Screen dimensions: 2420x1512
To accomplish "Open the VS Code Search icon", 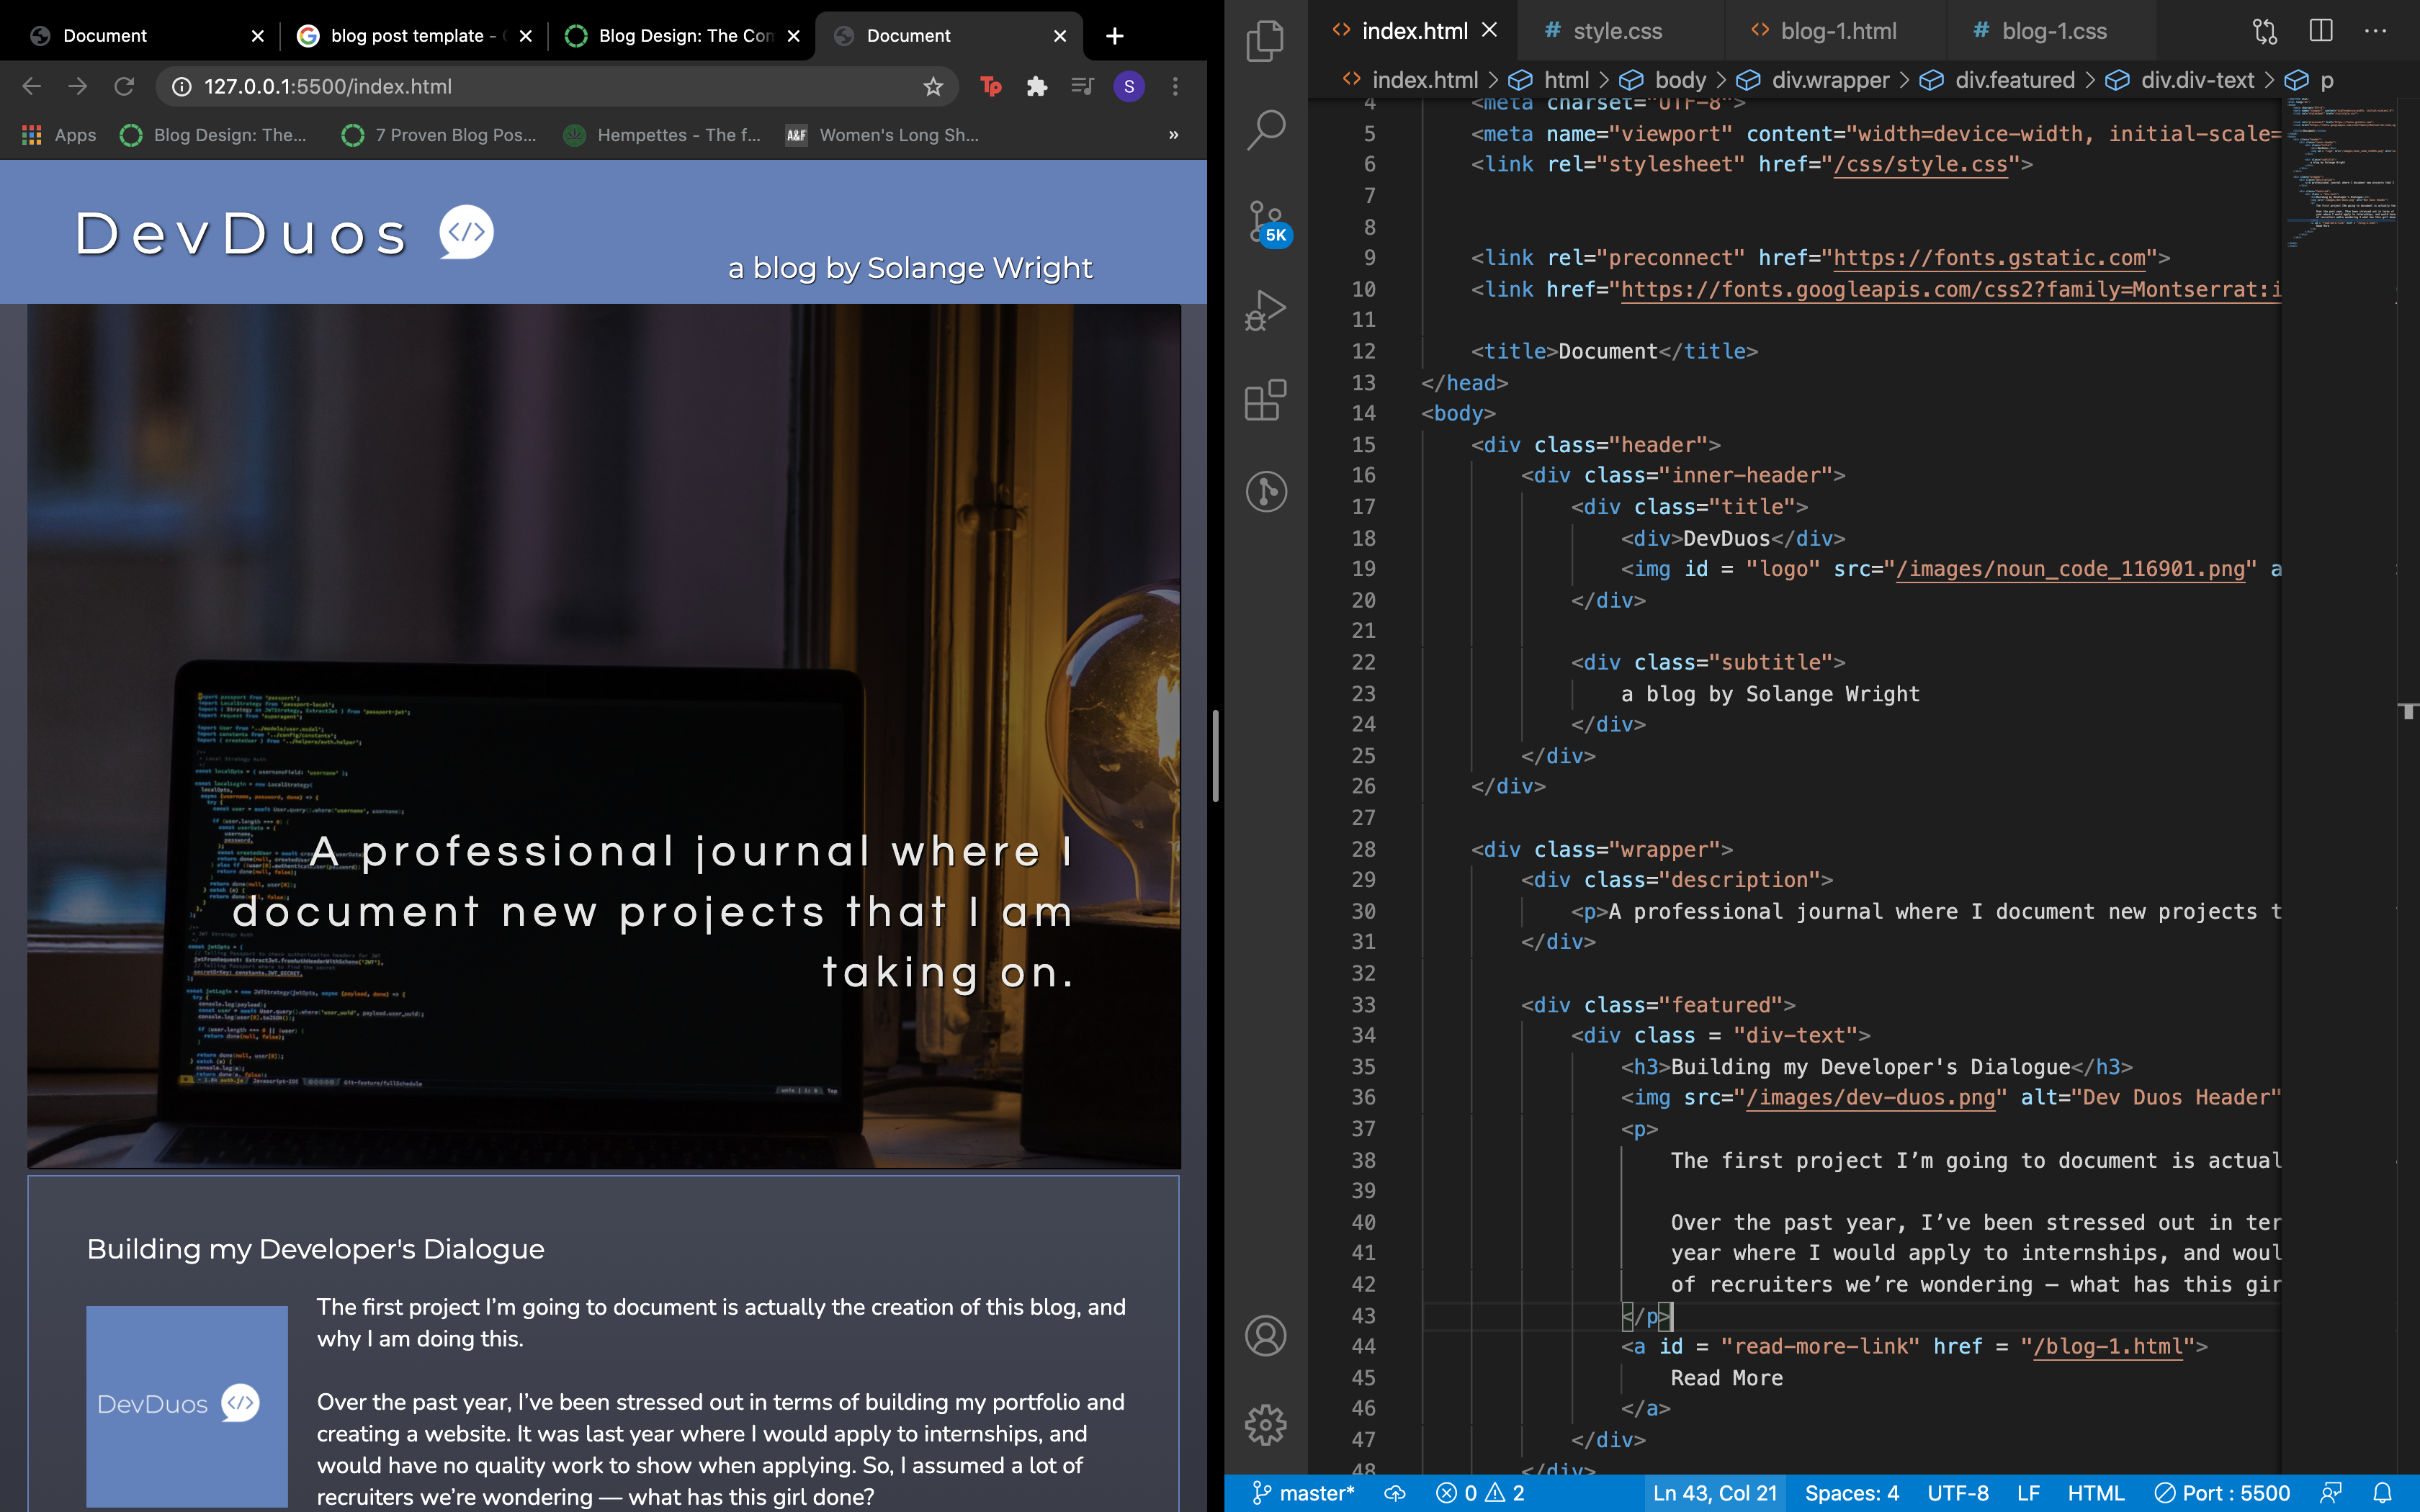I will click(1266, 130).
